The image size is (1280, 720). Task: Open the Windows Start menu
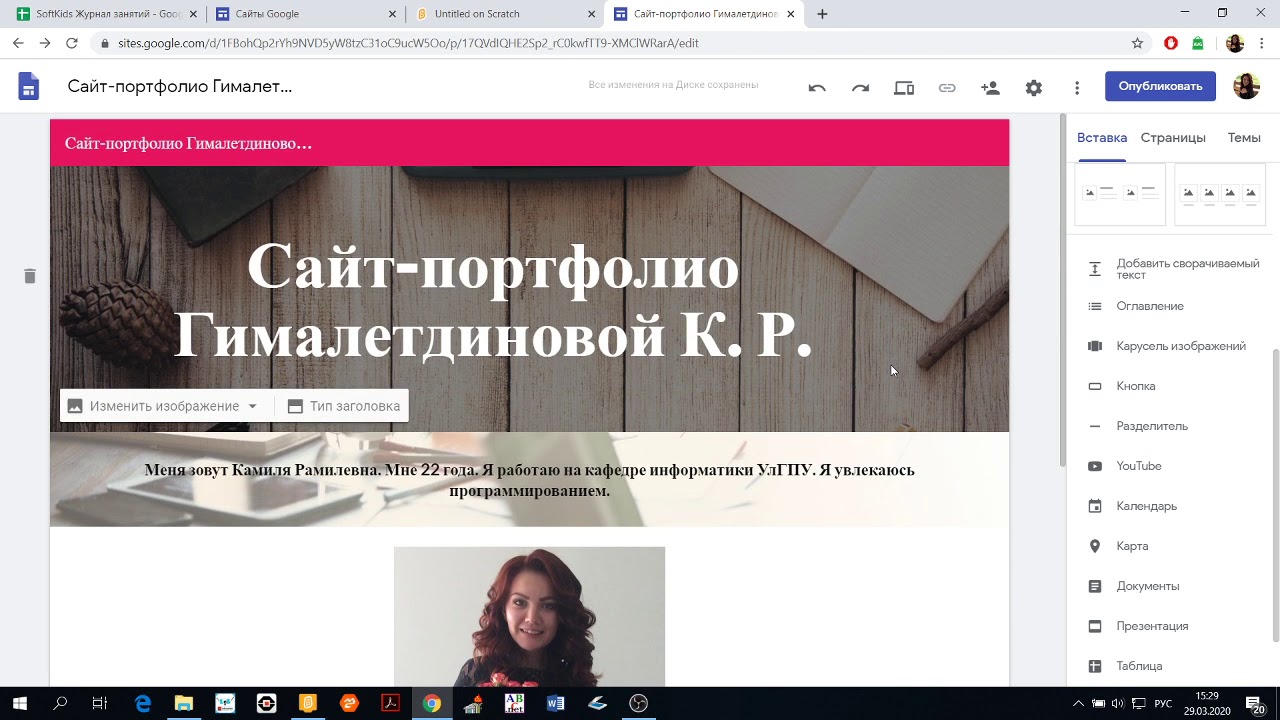(19, 703)
